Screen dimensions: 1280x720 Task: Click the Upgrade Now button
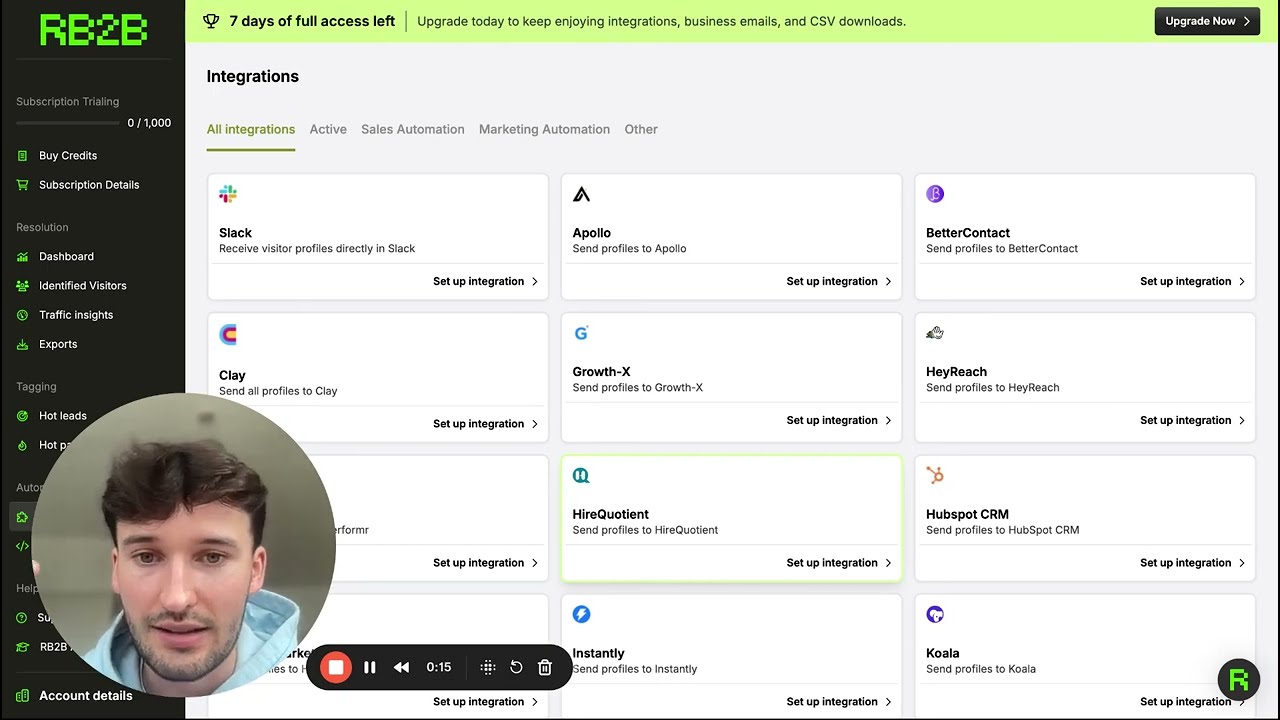pyautogui.click(x=1207, y=21)
